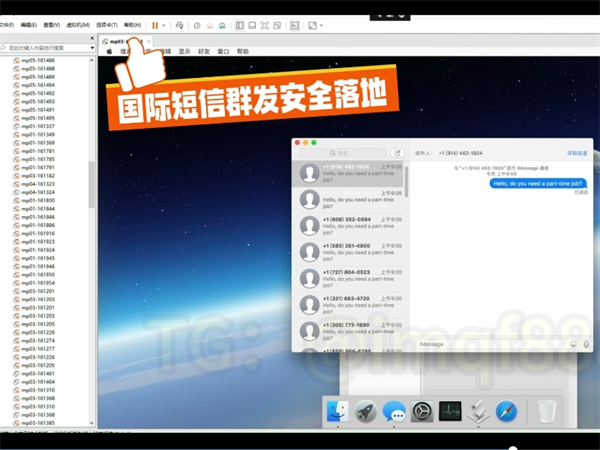
Task: Click the Apple menu icon
Action: [109, 50]
